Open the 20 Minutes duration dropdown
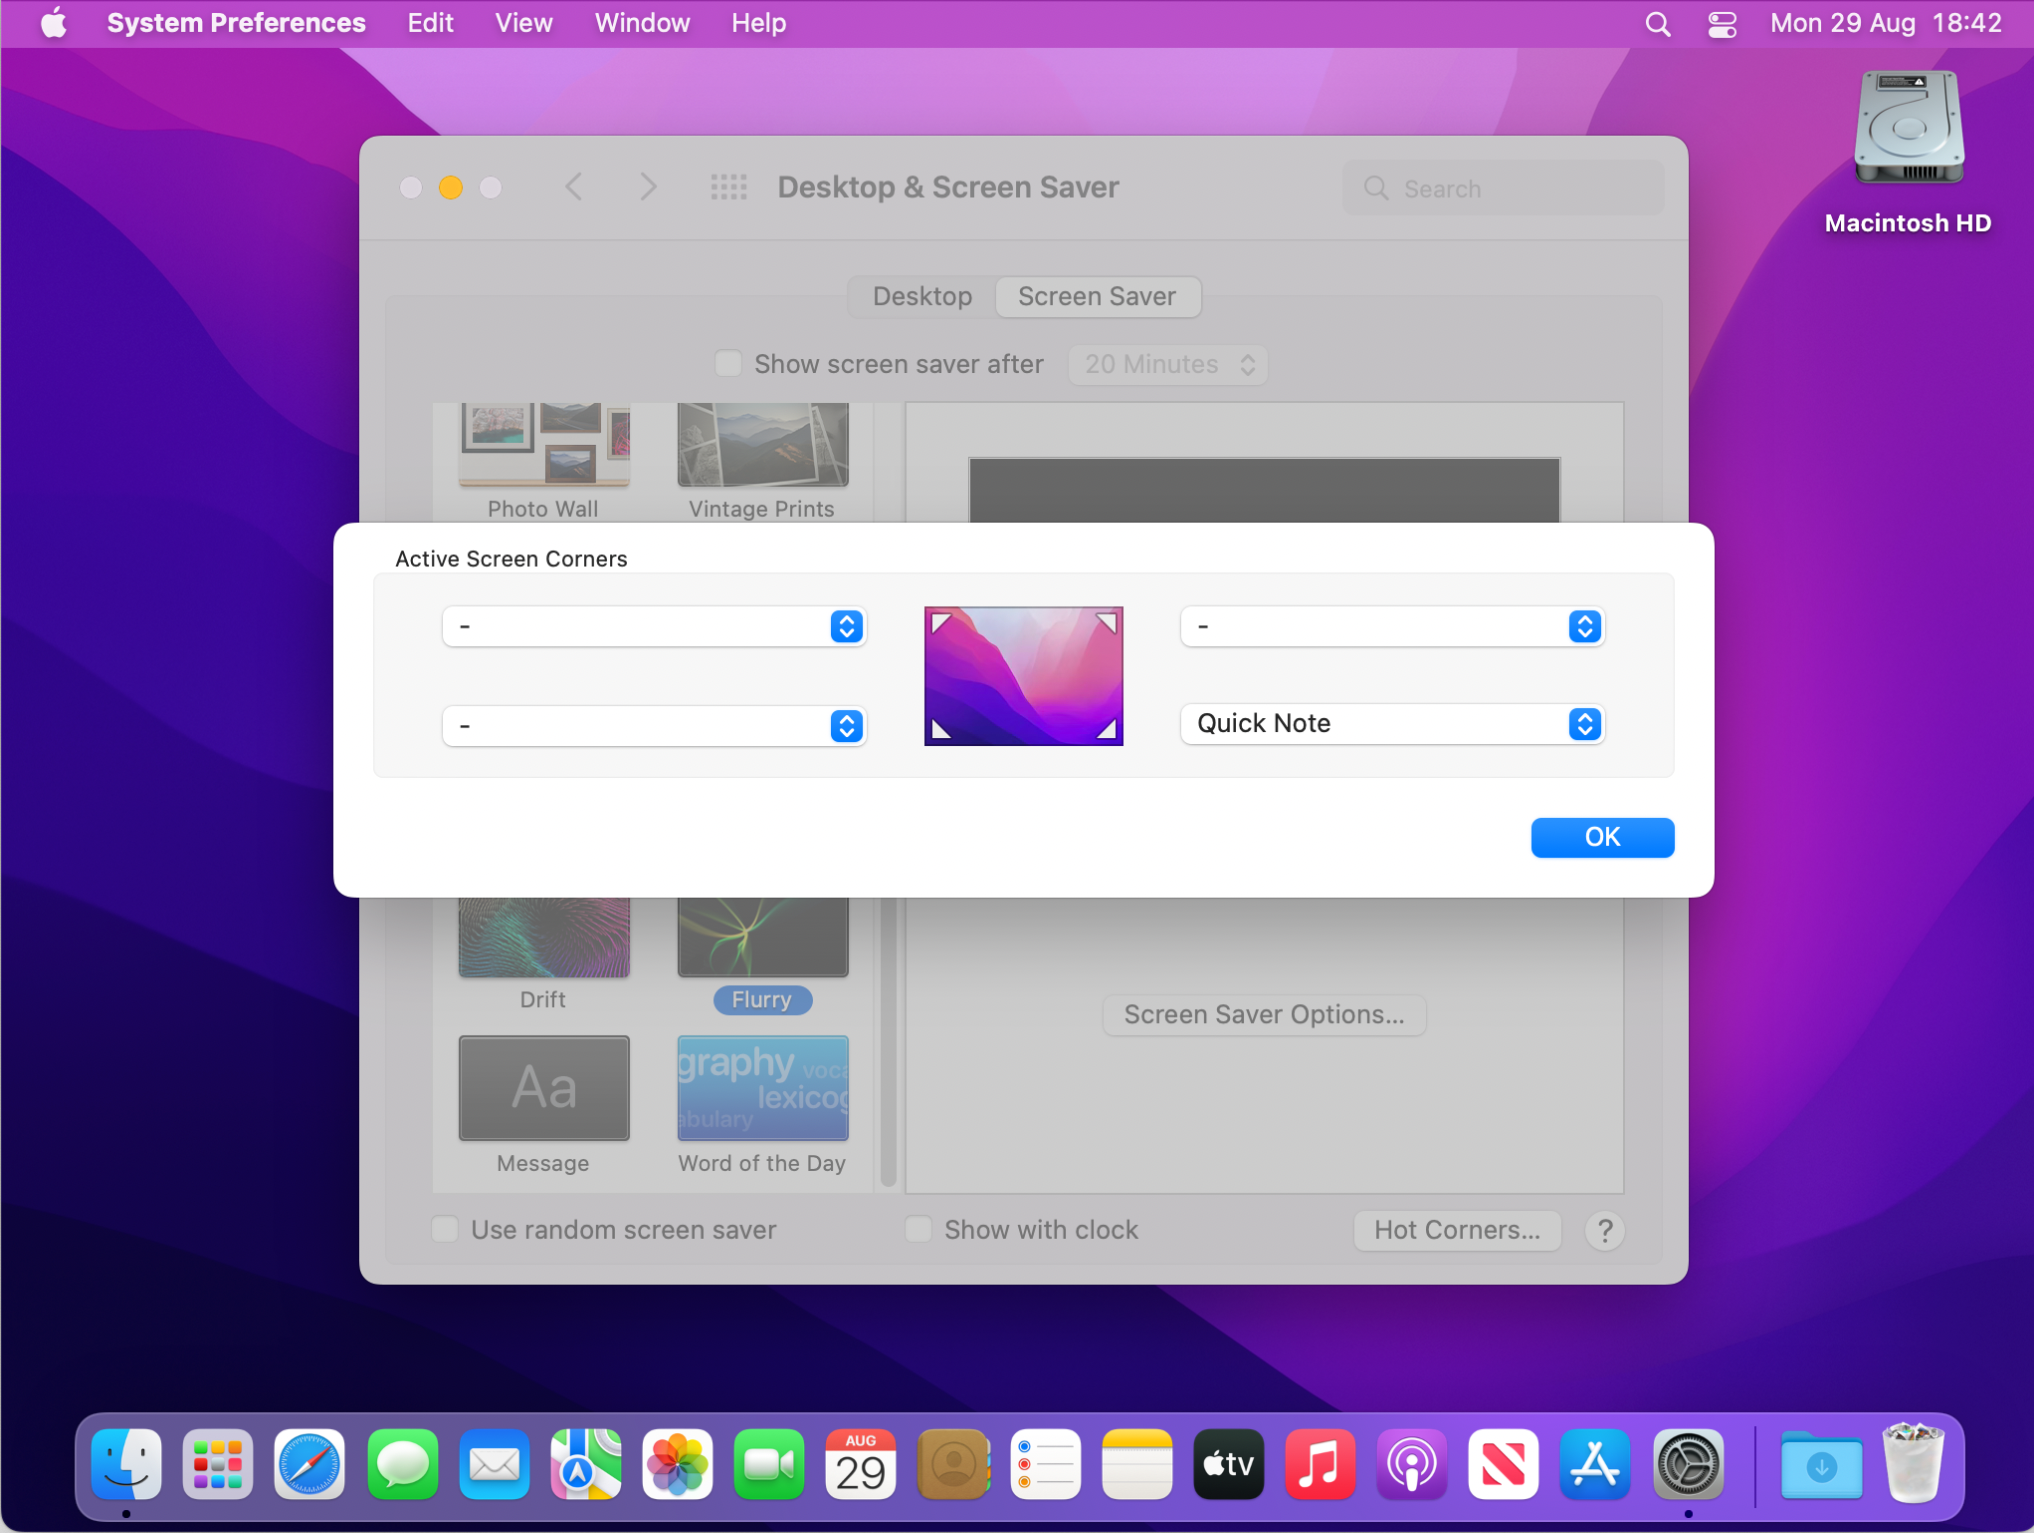The height and width of the screenshot is (1533, 2034). point(1168,364)
